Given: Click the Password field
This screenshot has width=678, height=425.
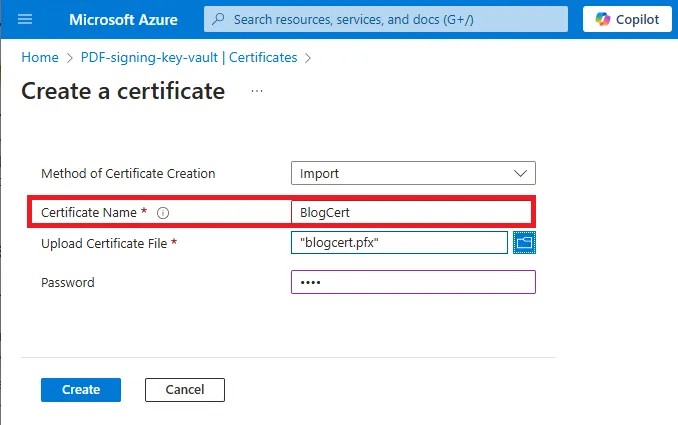Looking at the screenshot, I should 413,282.
